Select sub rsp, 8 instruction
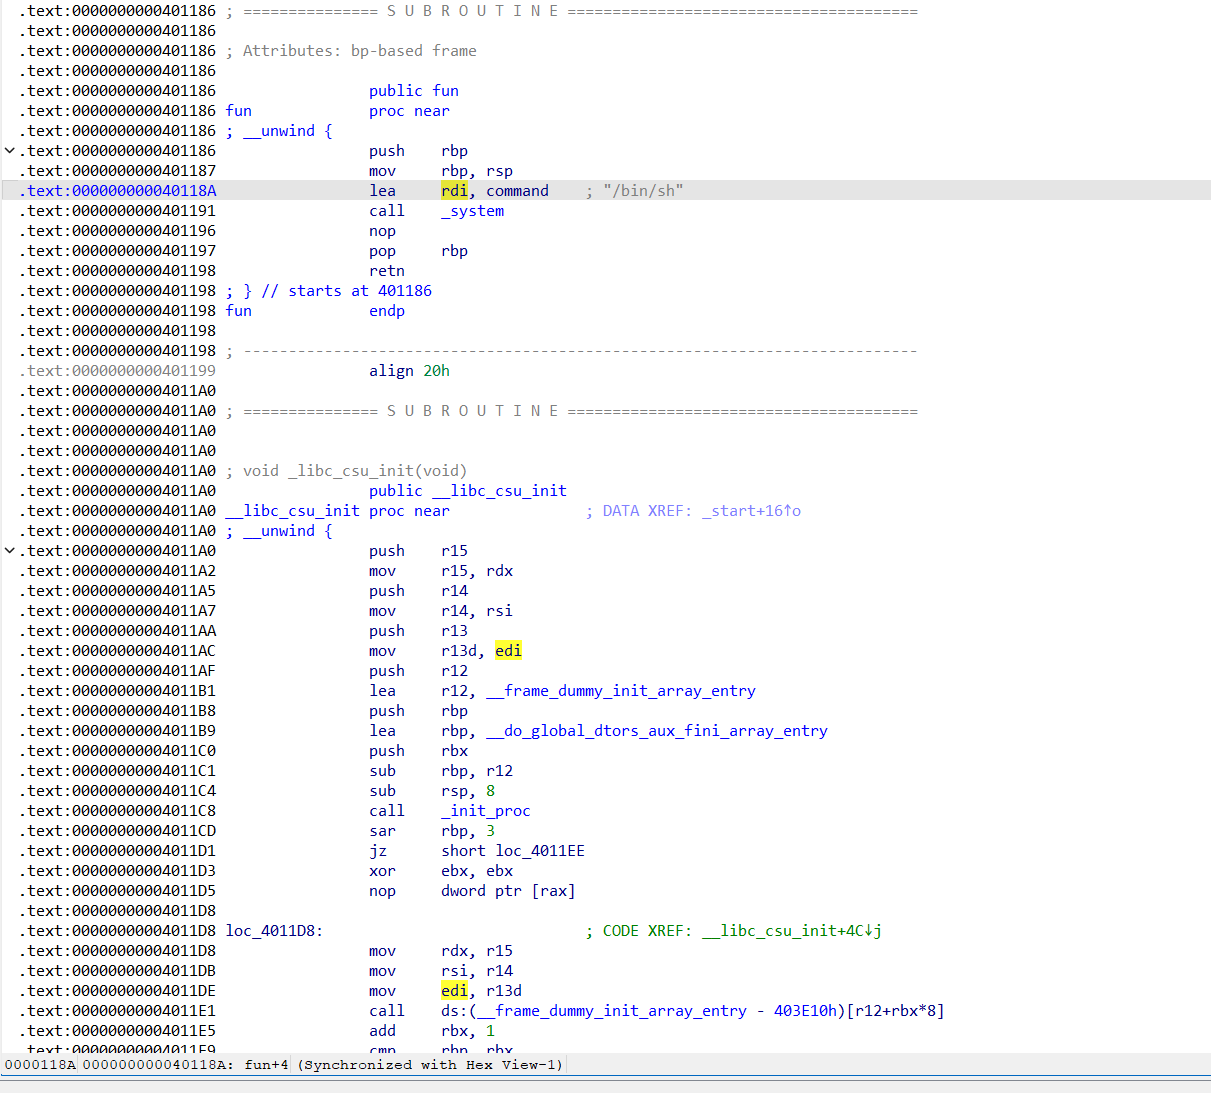 (x=432, y=791)
